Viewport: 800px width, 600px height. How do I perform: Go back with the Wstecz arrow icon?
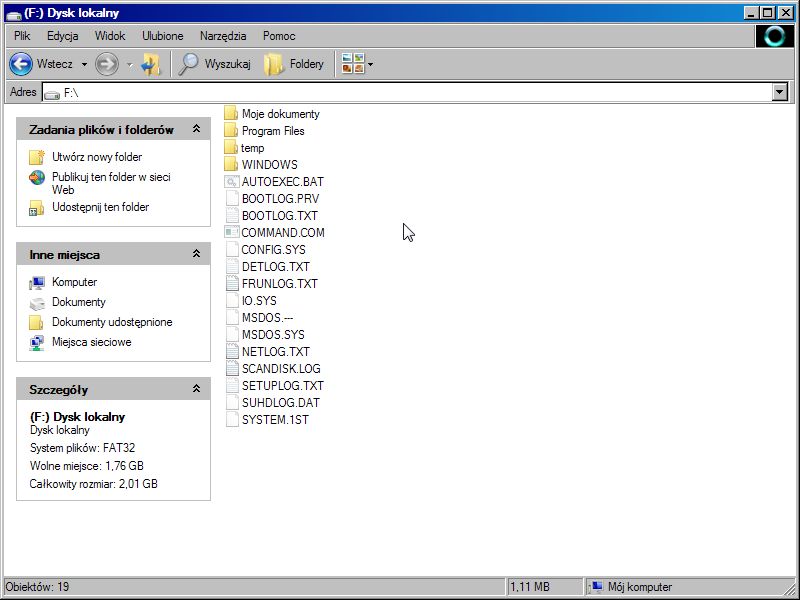[21, 64]
